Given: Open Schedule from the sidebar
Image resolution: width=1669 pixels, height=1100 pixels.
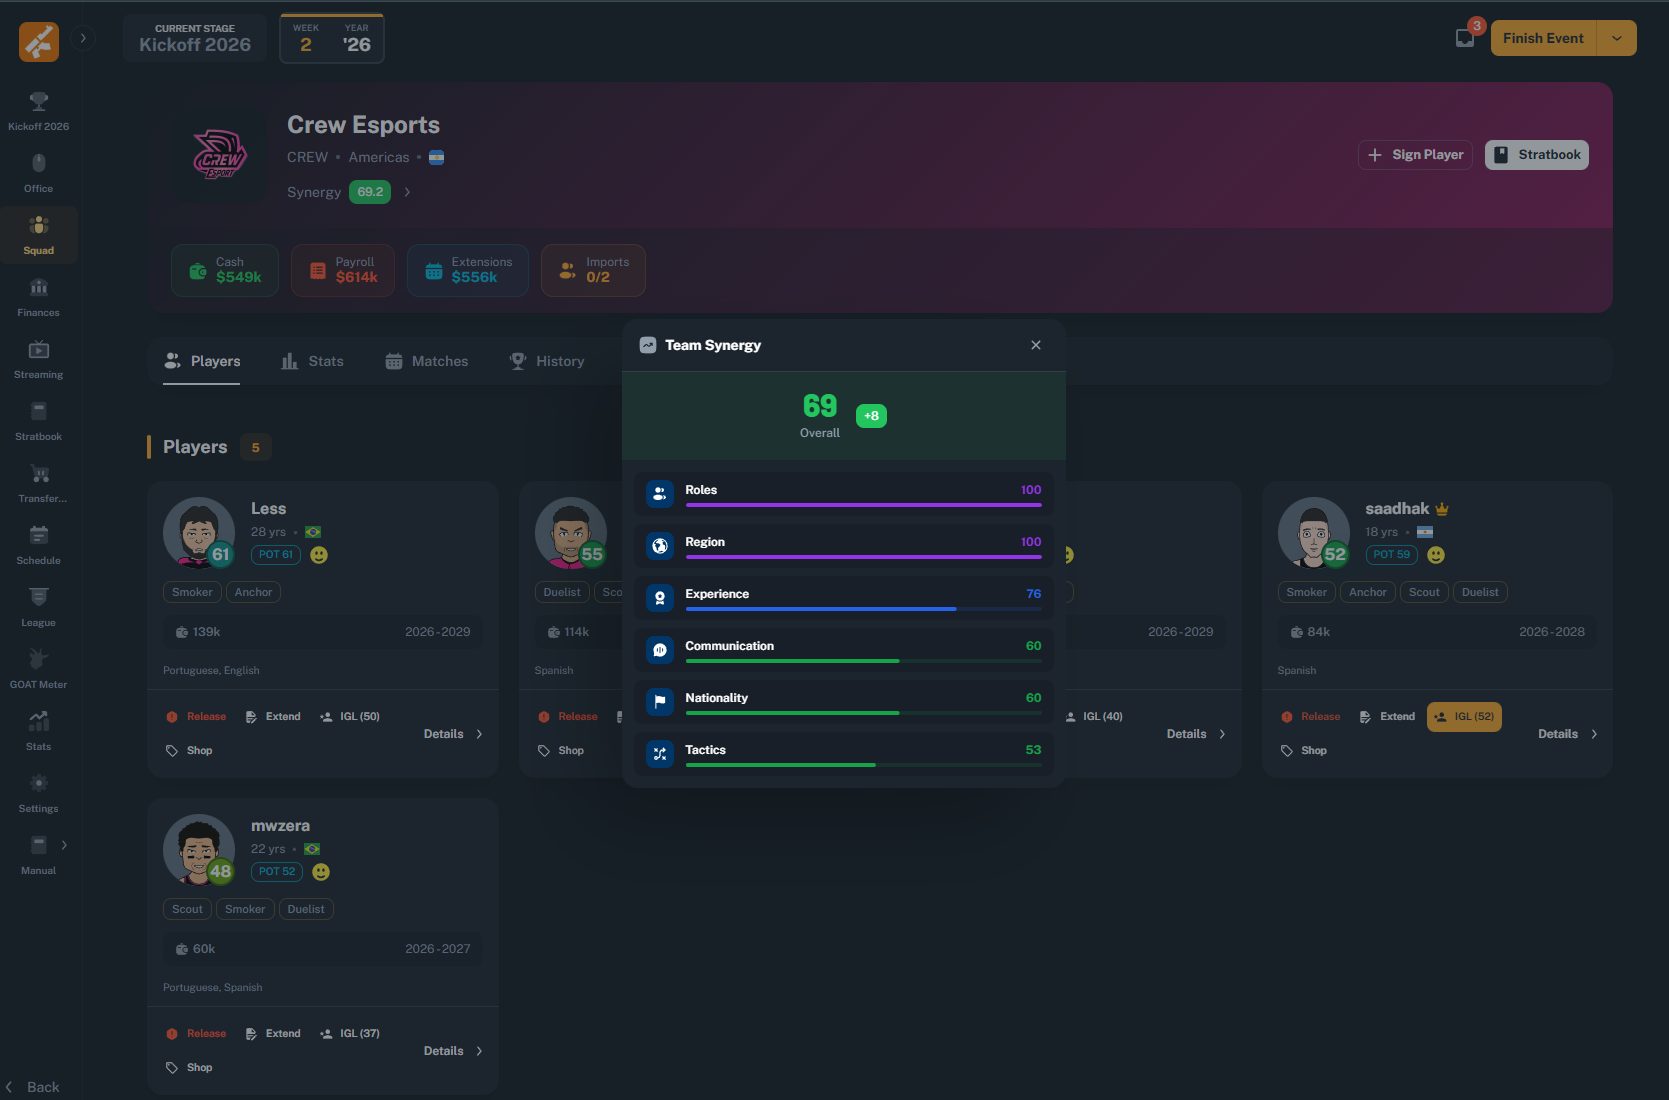Looking at the screenshot, I should coord(38,544).
